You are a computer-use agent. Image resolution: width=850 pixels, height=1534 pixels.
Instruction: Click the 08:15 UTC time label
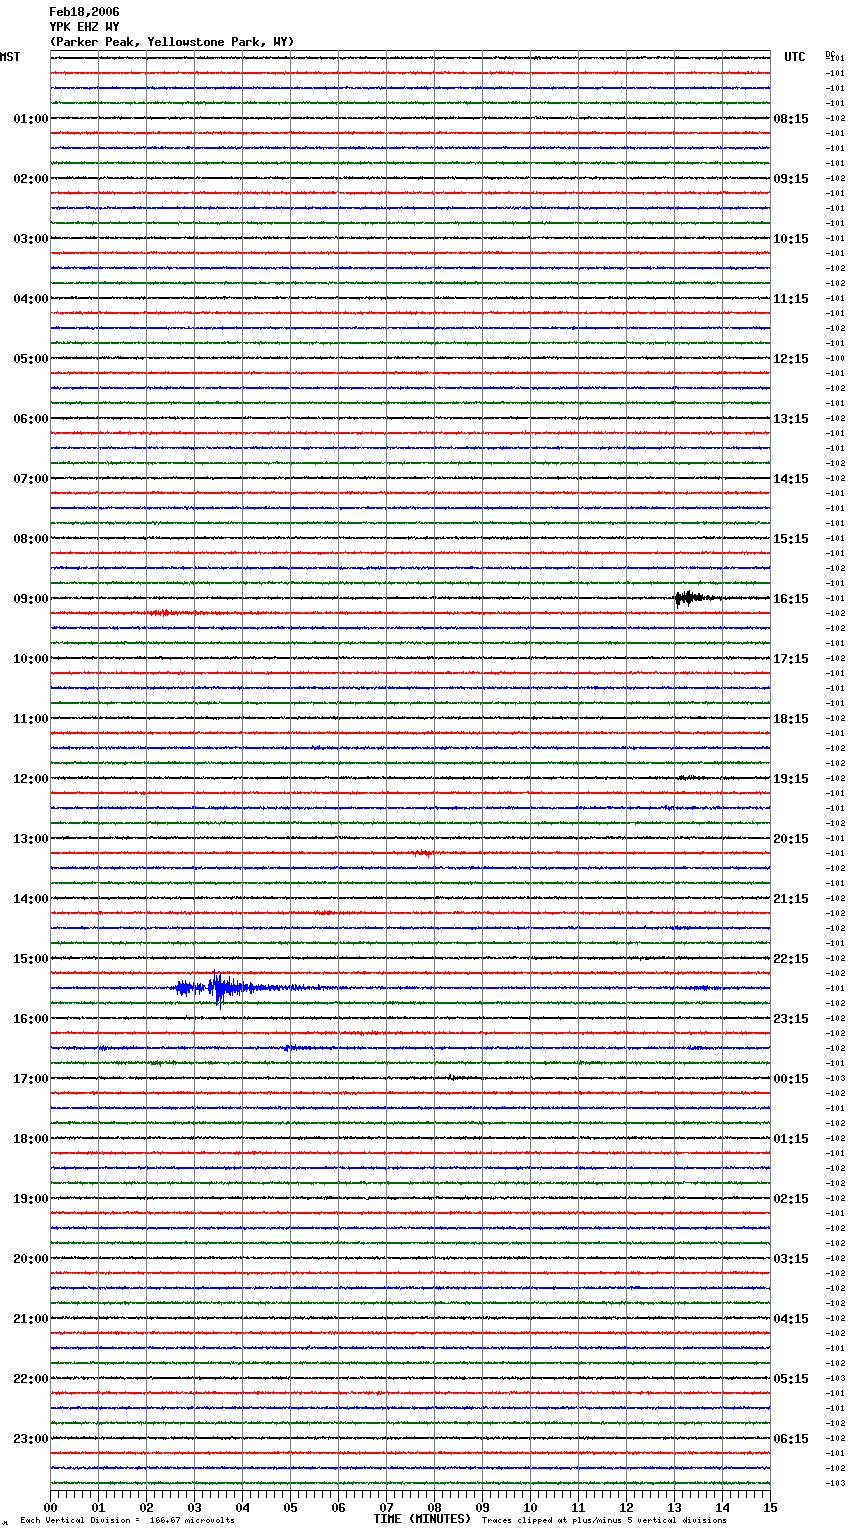tap(791, 119)
